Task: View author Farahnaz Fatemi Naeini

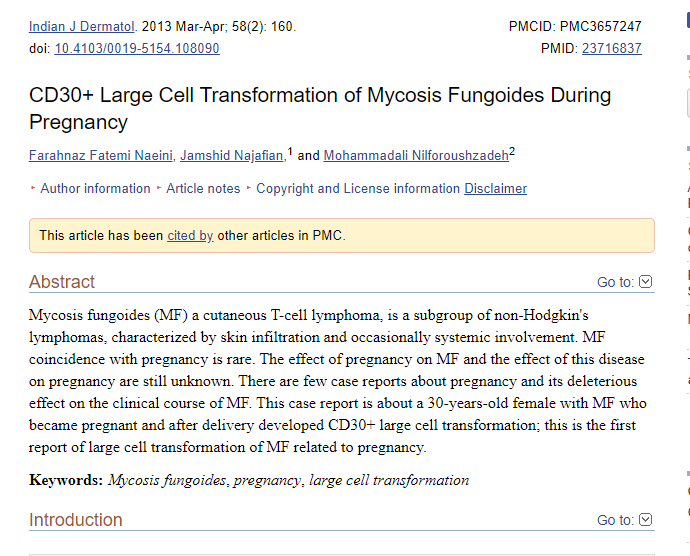Action: [101, 155]
